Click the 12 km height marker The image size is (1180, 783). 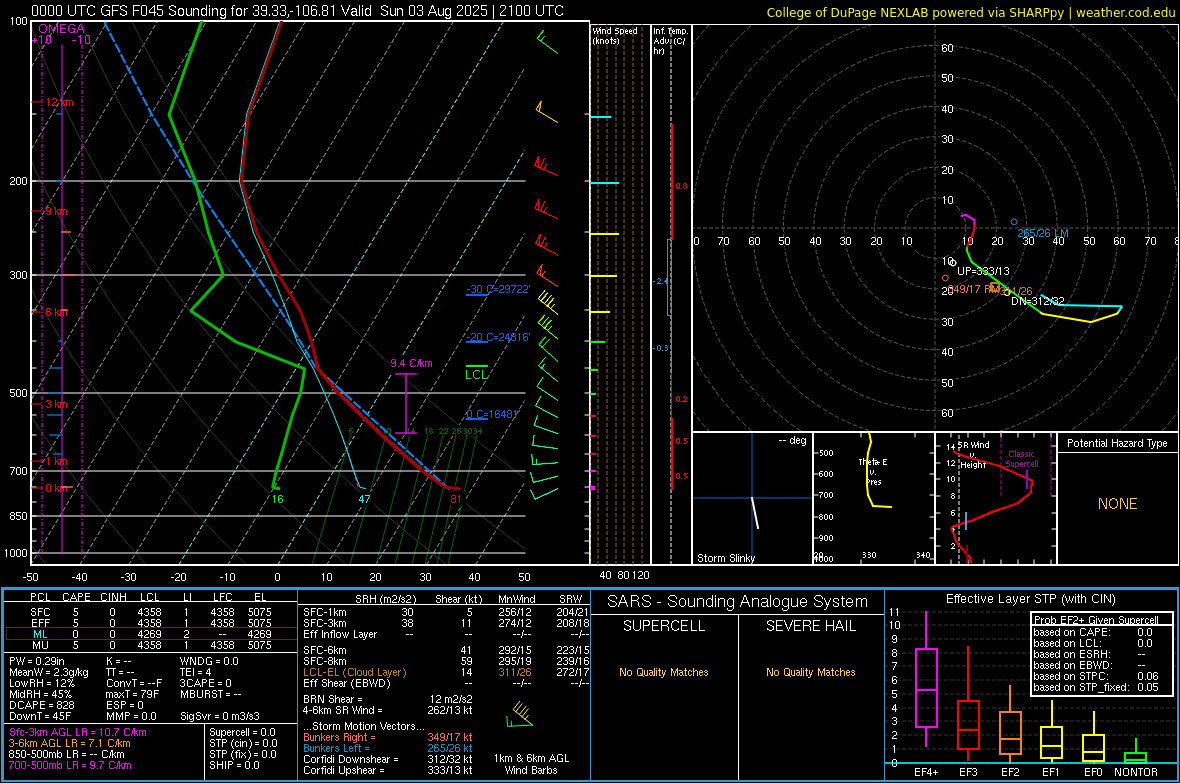pyautogui.click(x=59, y=102)
